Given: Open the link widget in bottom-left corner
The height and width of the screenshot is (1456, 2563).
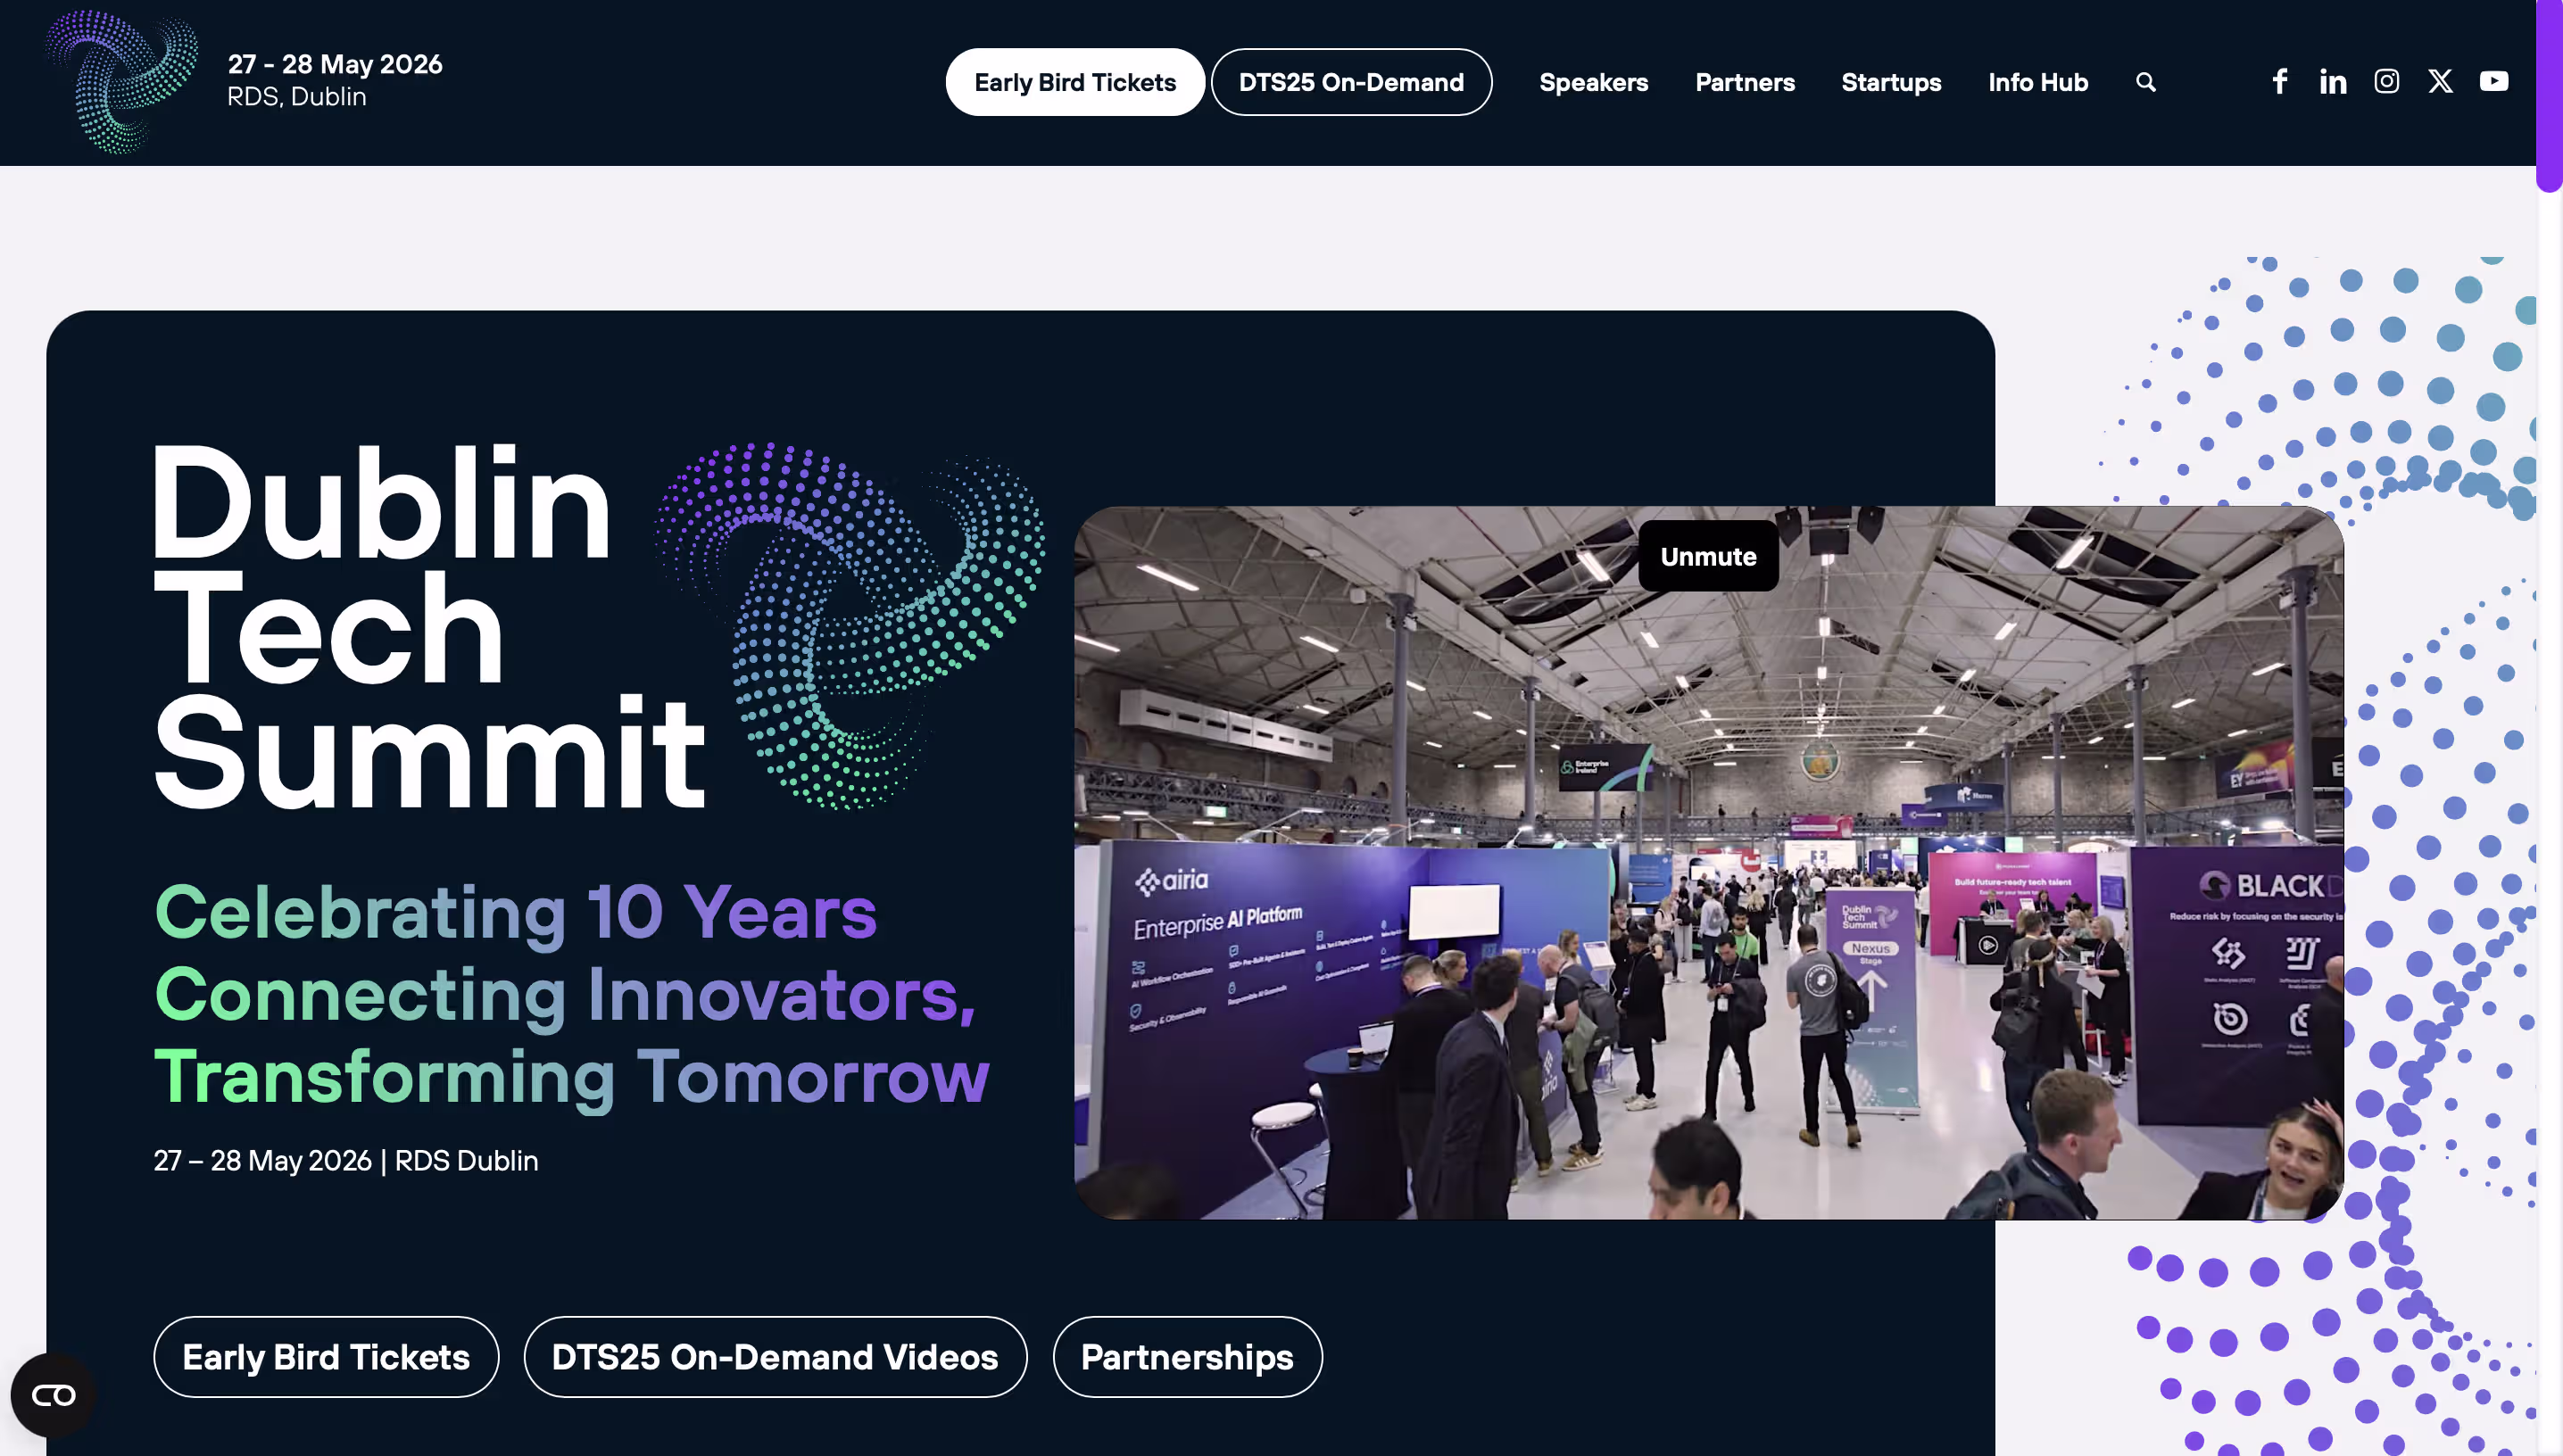Looking at the screenshot, I should [x=53, y=1396].
